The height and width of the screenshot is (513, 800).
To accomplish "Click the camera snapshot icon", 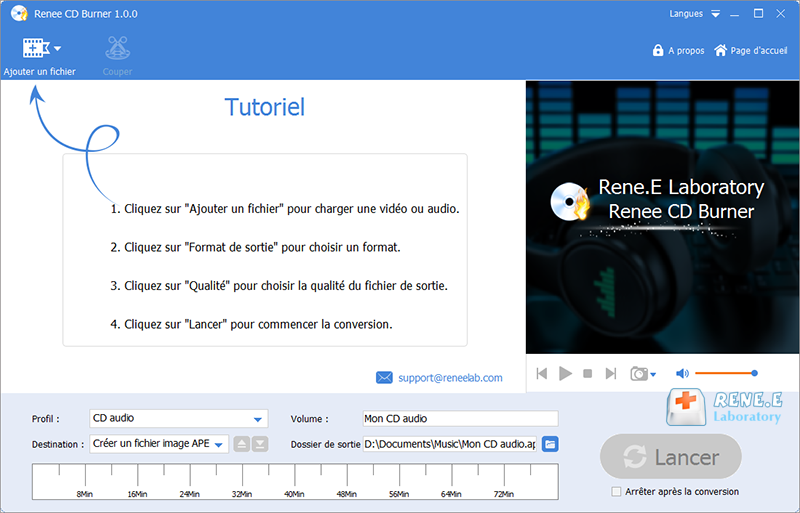I will (638, 374).
